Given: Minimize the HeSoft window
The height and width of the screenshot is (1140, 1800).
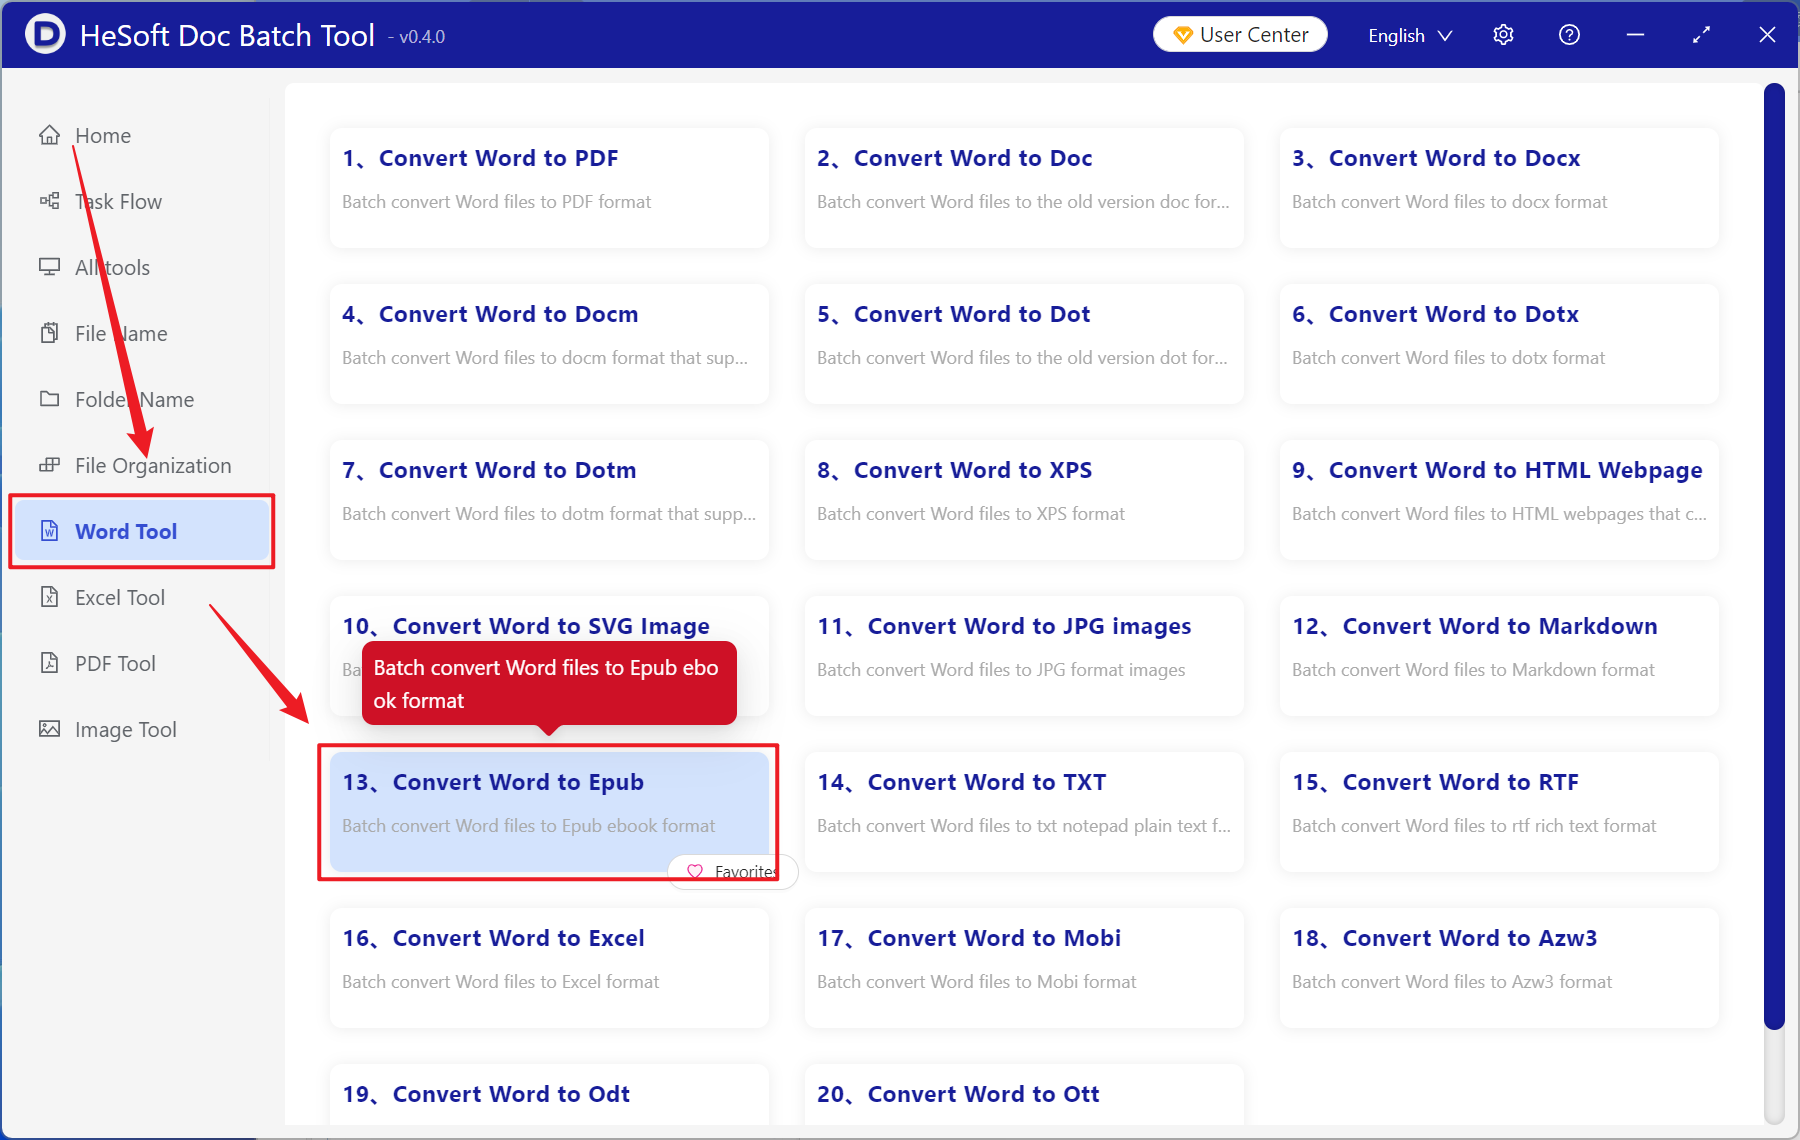Looking at the screenshot, I should 1635,35.
